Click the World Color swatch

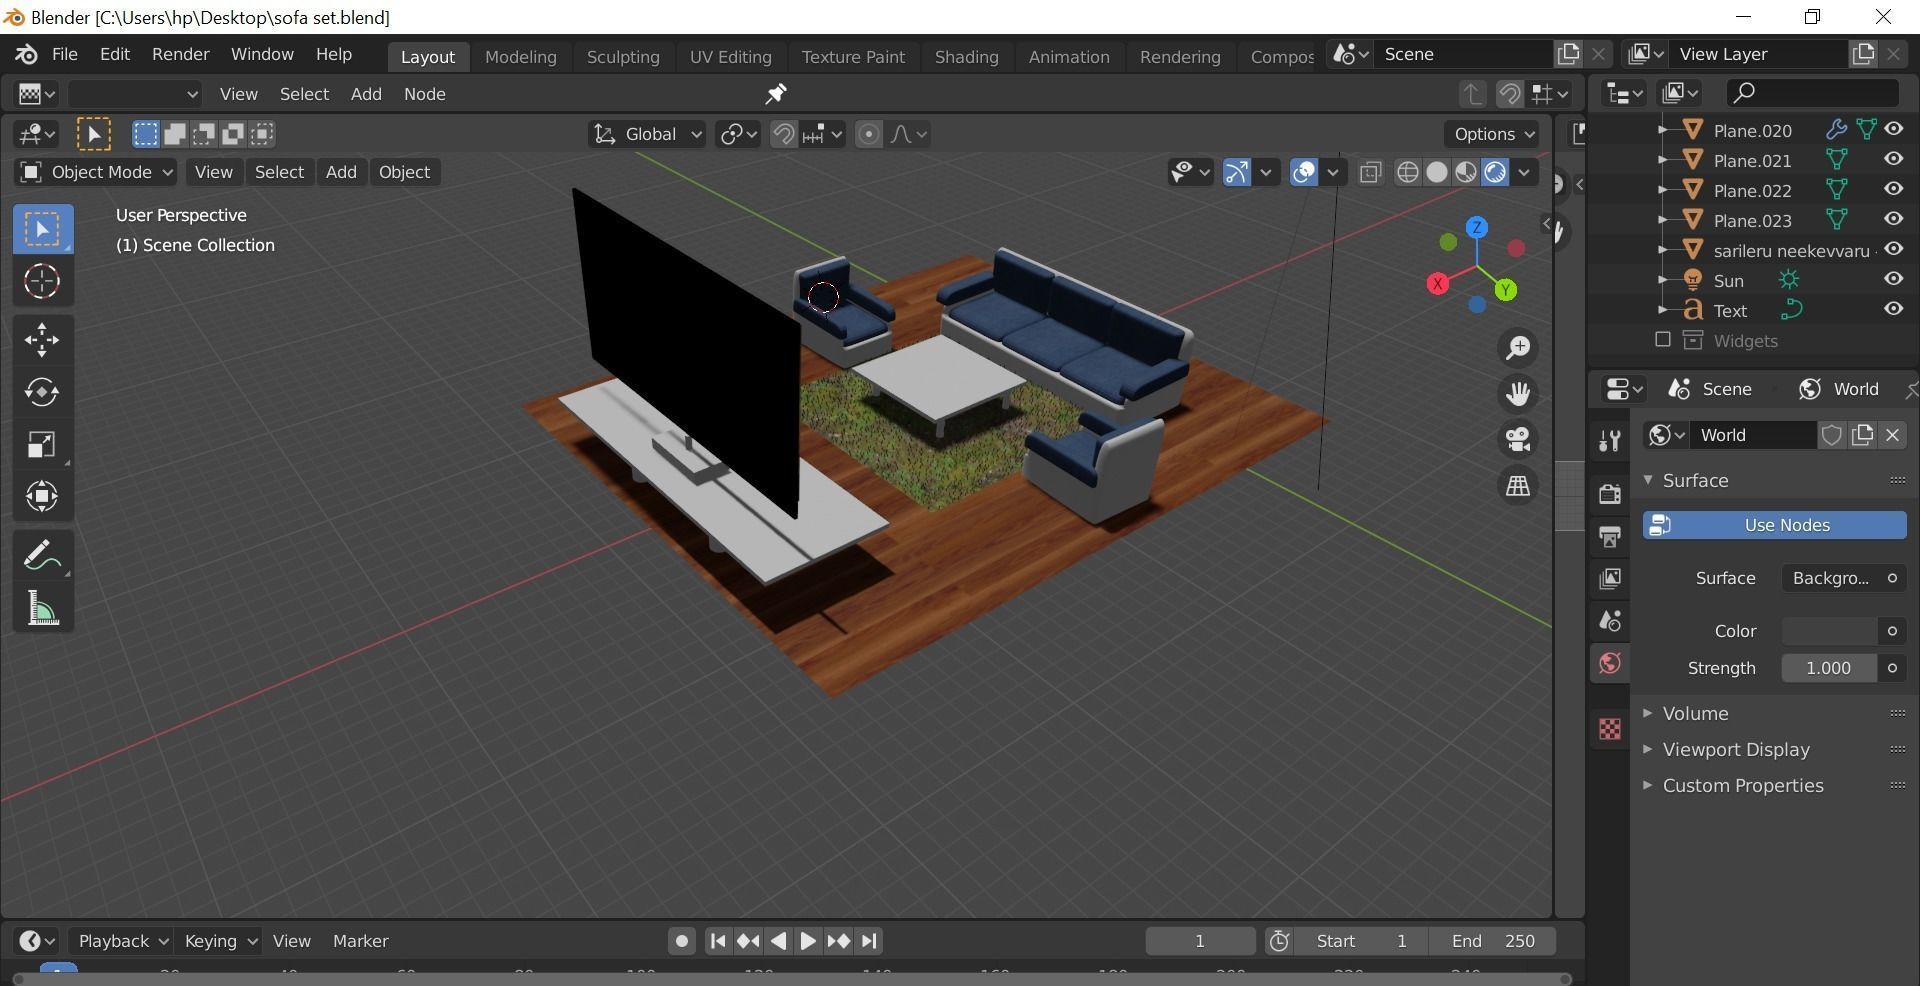[1829, 631]
